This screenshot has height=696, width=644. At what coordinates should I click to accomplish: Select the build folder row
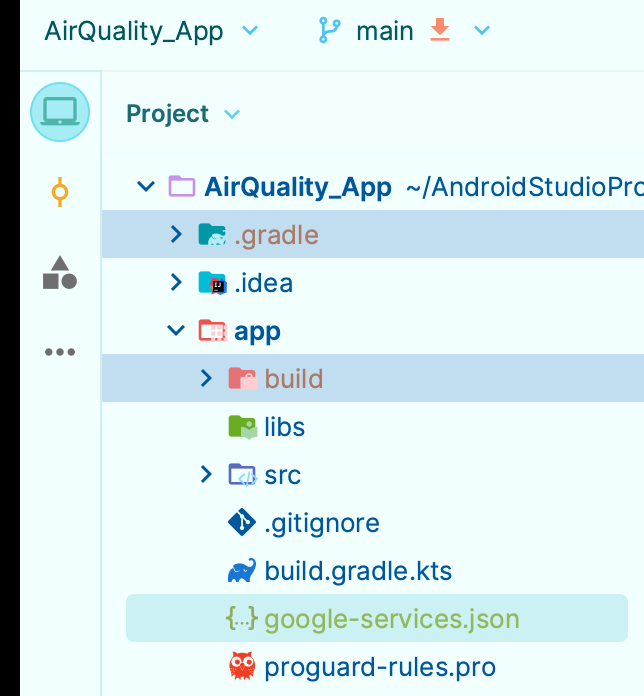click(x=373, y=378)
